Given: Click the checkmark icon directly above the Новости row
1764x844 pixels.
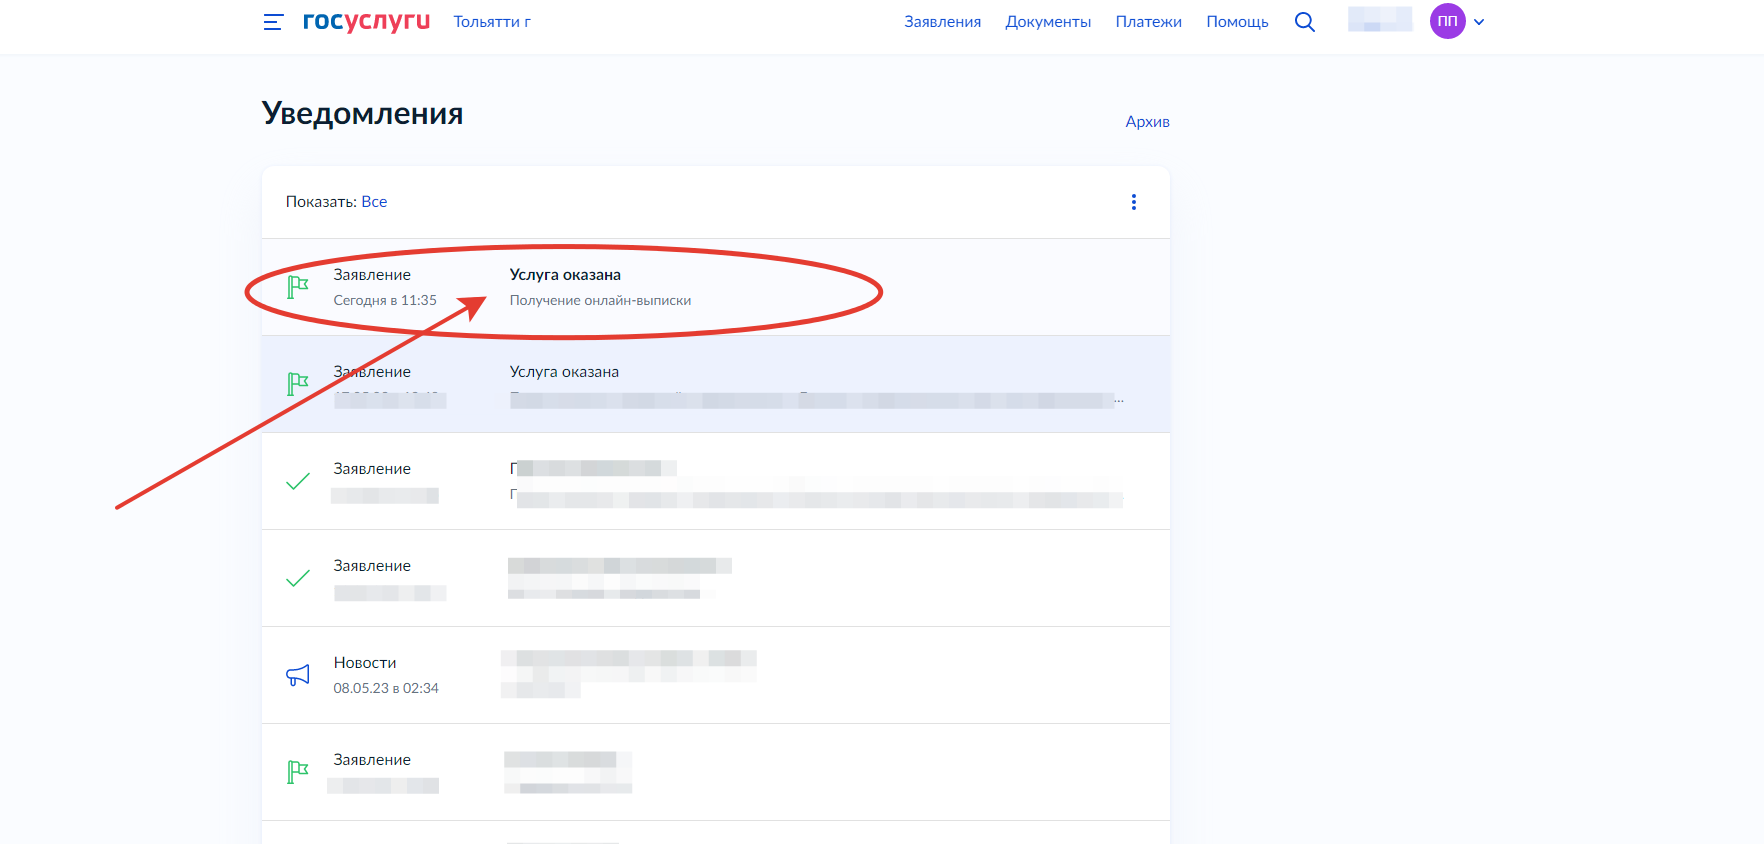Looking at the screenshot, I should [x=298, y=578].
